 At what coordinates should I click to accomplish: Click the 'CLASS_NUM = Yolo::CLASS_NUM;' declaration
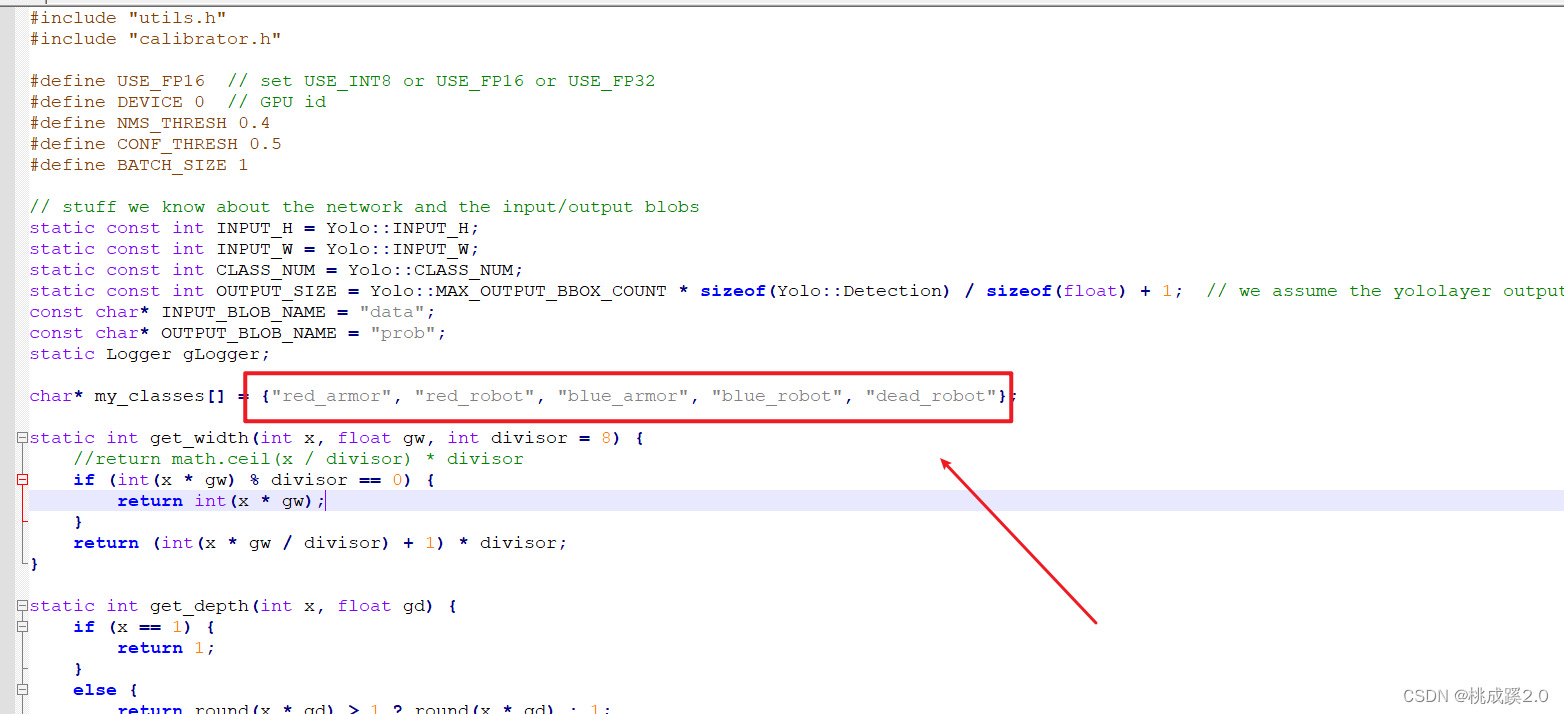click(370, 270)
